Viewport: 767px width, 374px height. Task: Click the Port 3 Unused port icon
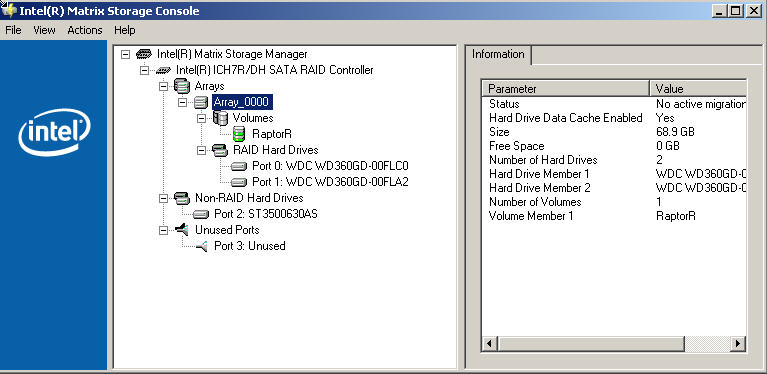click(202, 246)
